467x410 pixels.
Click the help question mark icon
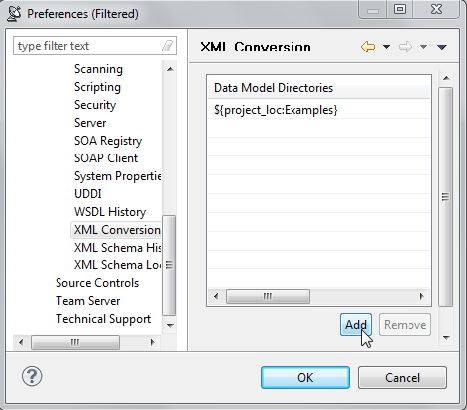coord(32,376)
